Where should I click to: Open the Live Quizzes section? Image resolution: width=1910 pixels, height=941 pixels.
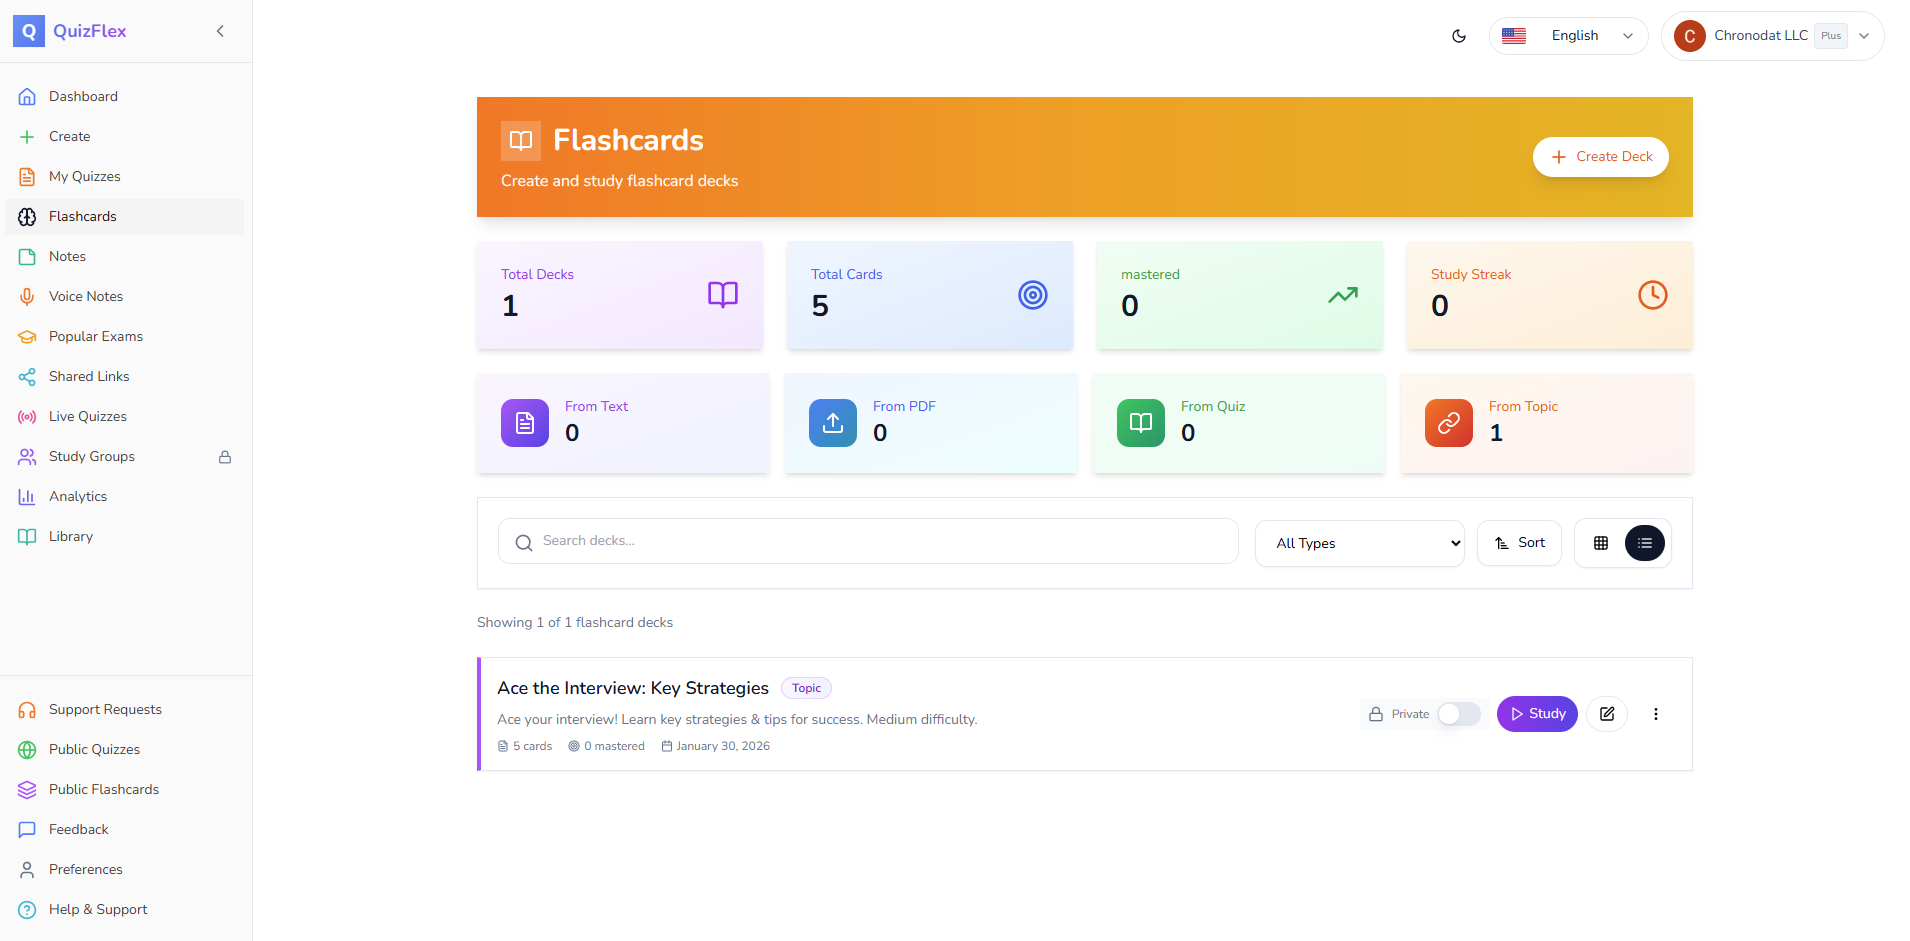click(88, 416)
